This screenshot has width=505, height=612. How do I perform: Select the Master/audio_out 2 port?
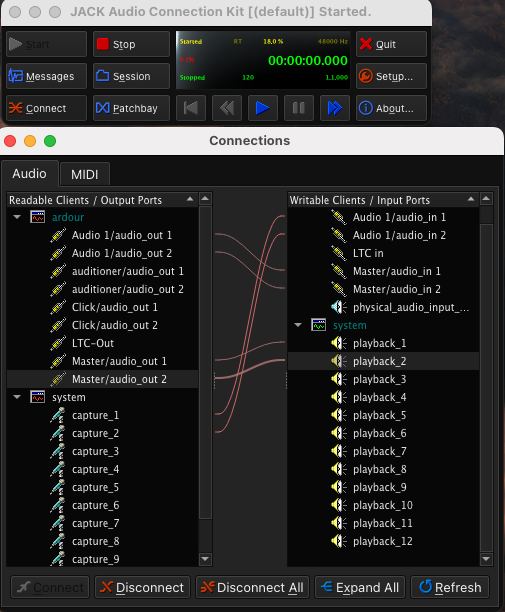click(x=103, y=379)
